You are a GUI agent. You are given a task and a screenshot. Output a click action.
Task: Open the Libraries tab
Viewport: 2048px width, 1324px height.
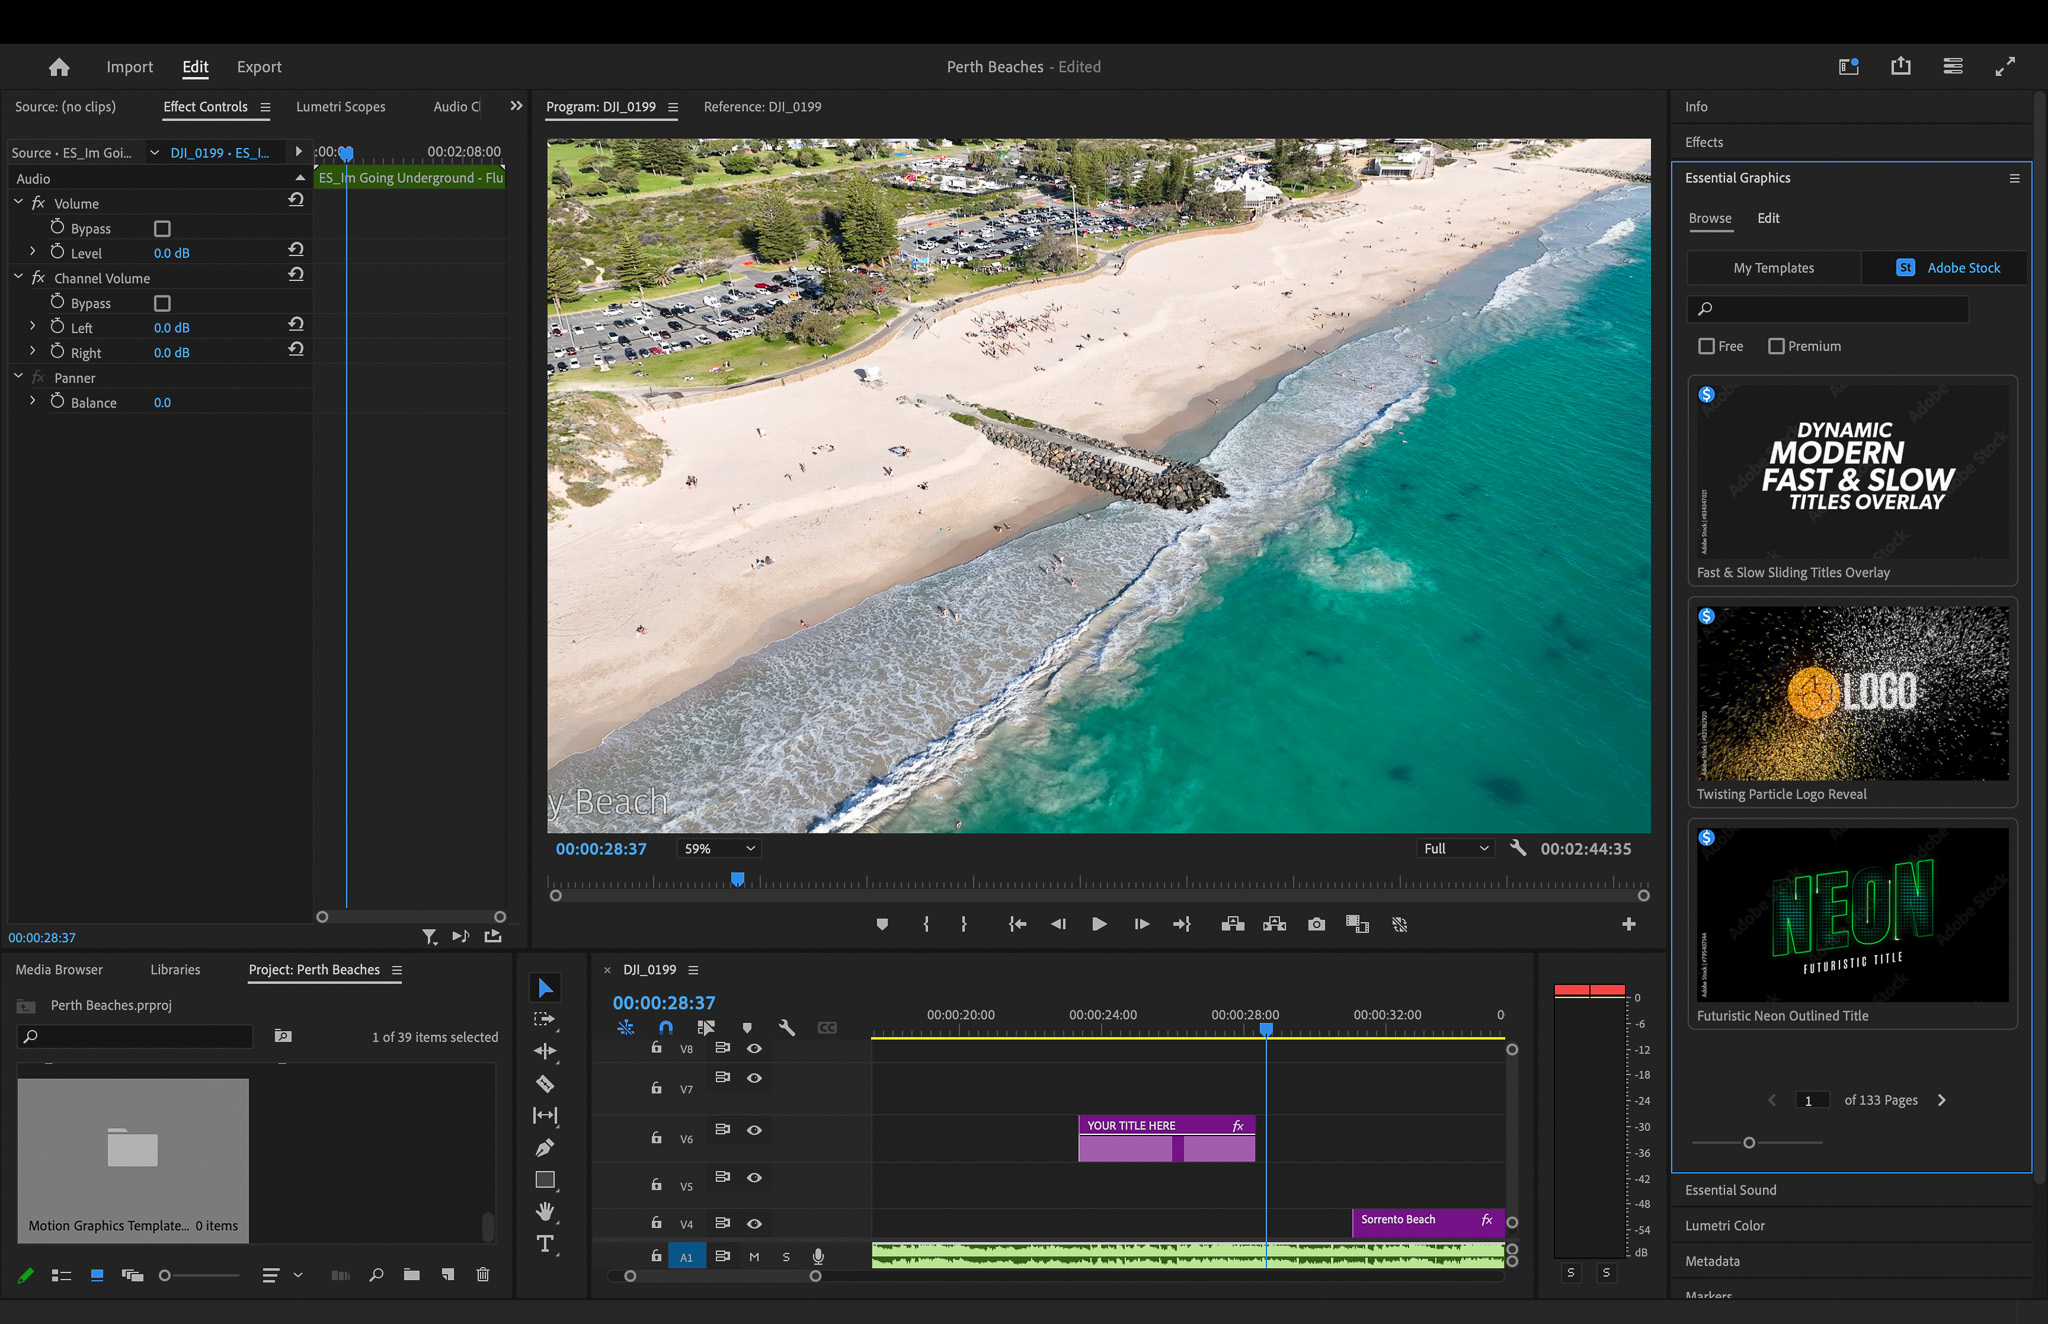175,970
